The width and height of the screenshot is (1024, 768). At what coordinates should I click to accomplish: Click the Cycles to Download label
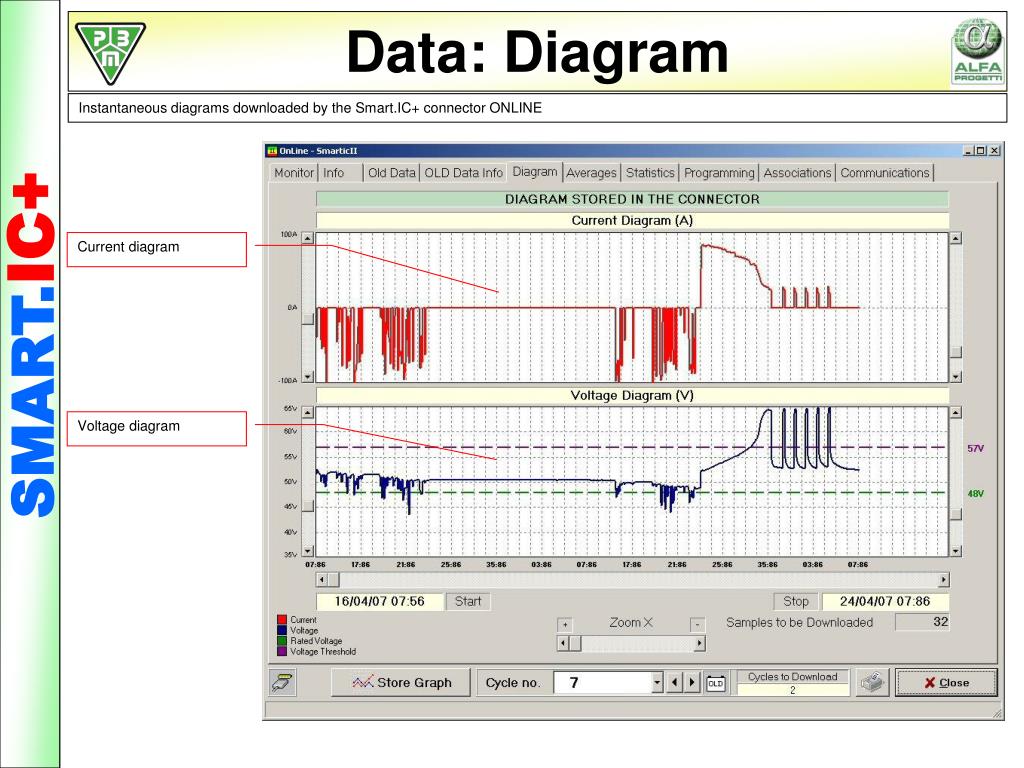793,677
